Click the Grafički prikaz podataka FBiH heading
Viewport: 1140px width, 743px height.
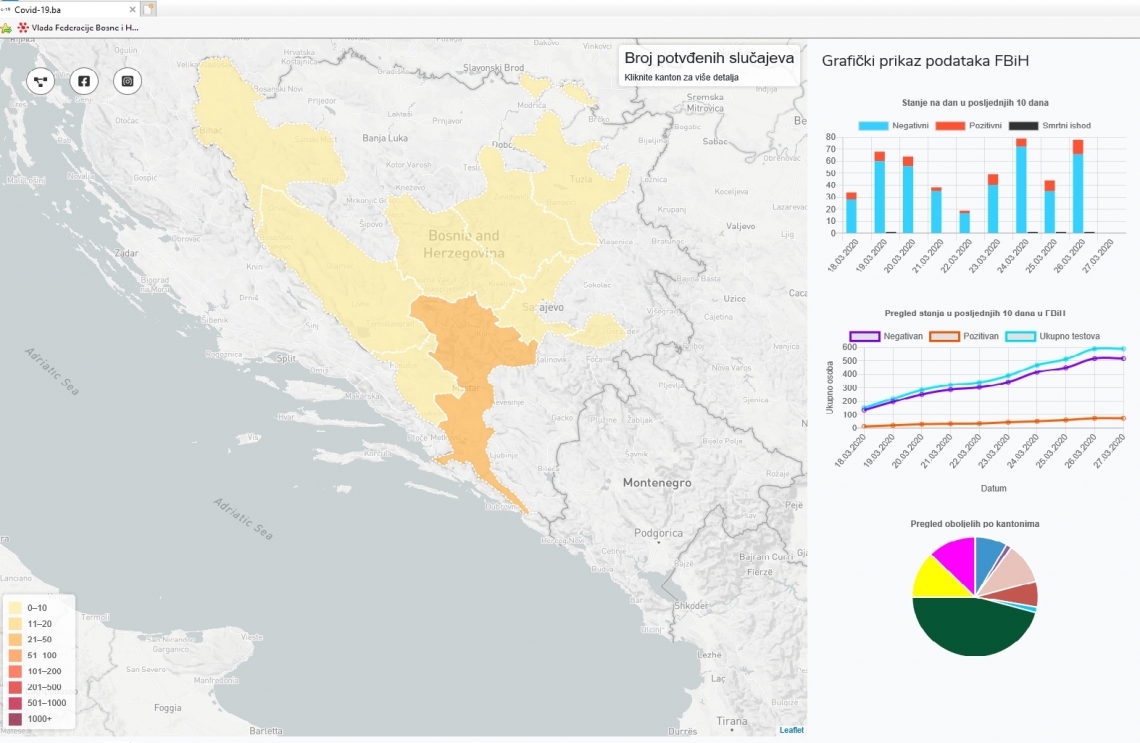pyautogui.click(x=925, y=61)
